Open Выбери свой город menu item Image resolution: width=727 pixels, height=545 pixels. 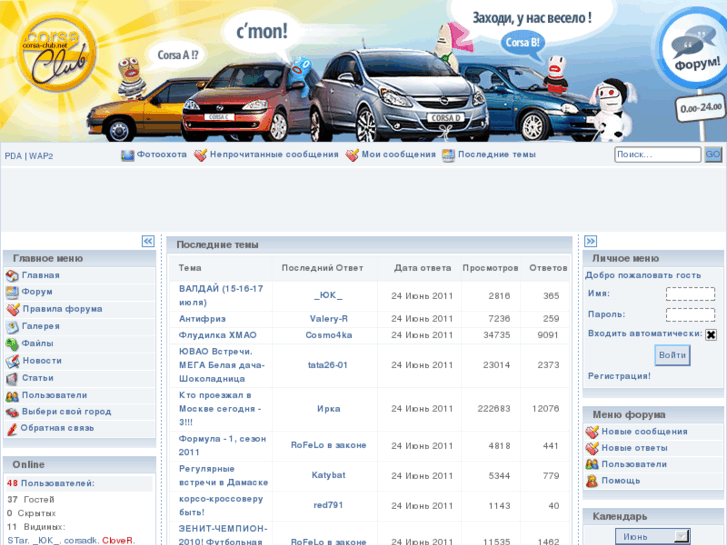coord(66,411)
